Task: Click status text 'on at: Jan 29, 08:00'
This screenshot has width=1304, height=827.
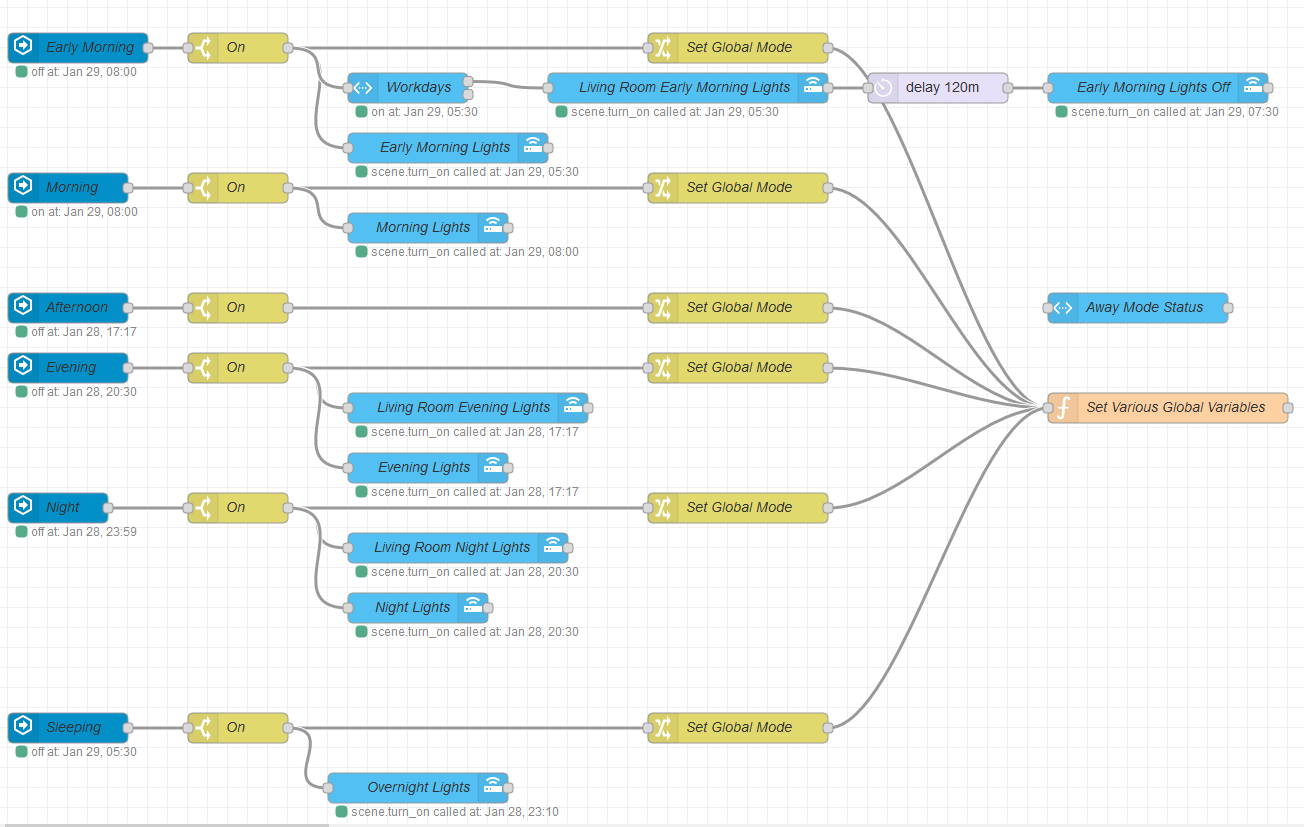Action: pyautogui.click(x=84, y=212)
